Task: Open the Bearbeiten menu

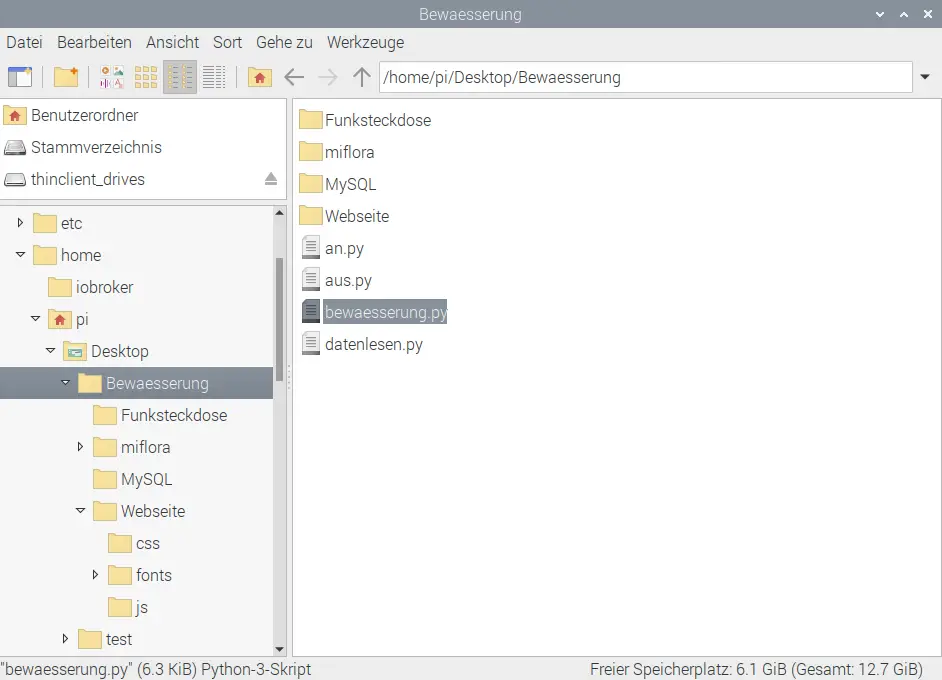Action: (x=94, y=43)
